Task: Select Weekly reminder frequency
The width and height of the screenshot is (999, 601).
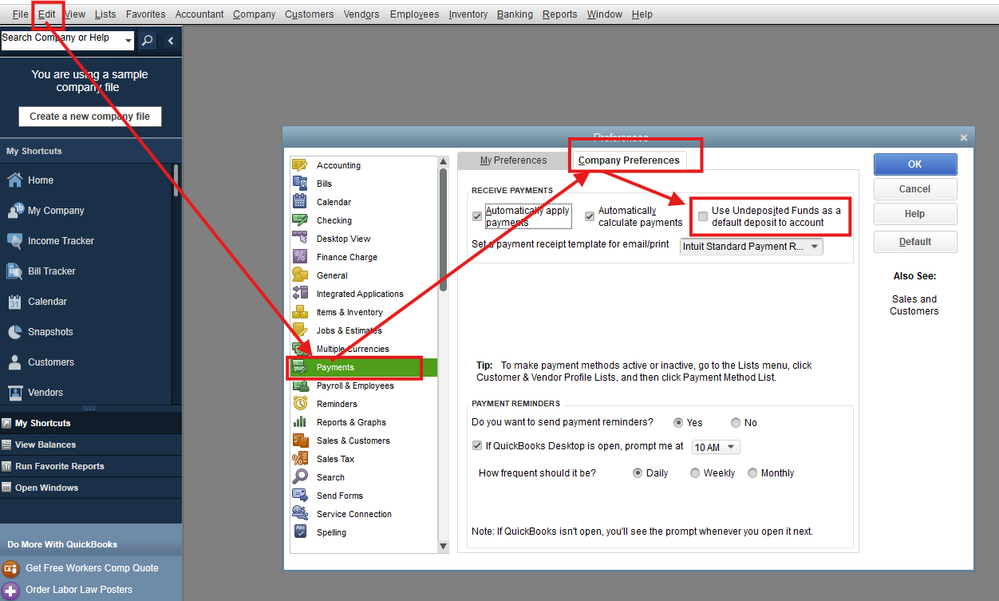Action: (694, 473)
